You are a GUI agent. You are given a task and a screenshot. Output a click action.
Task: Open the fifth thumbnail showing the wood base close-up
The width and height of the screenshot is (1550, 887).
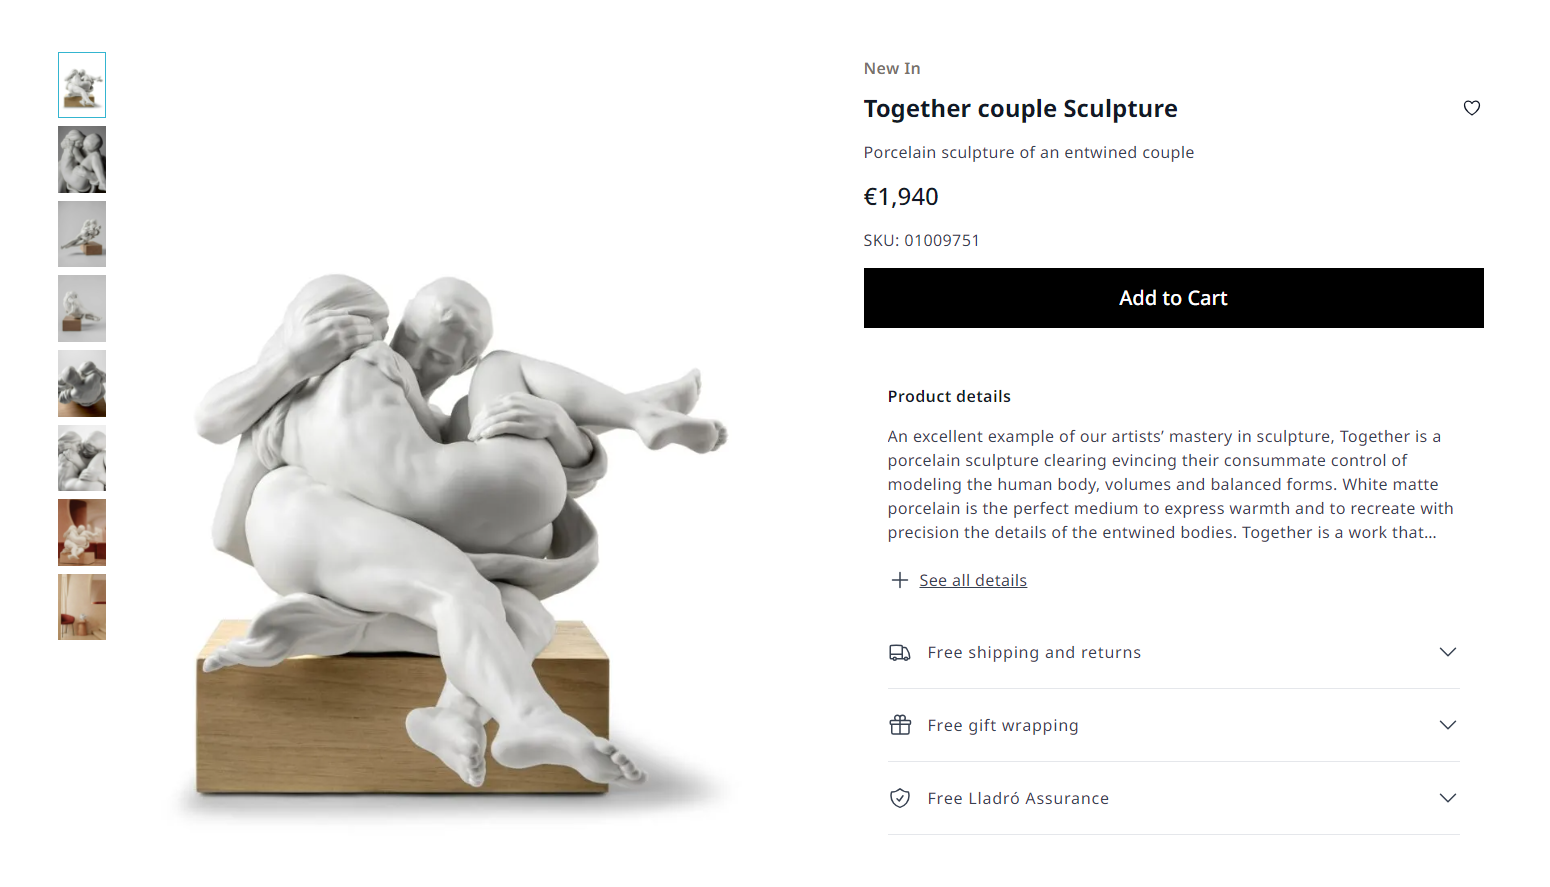(82, 384)
